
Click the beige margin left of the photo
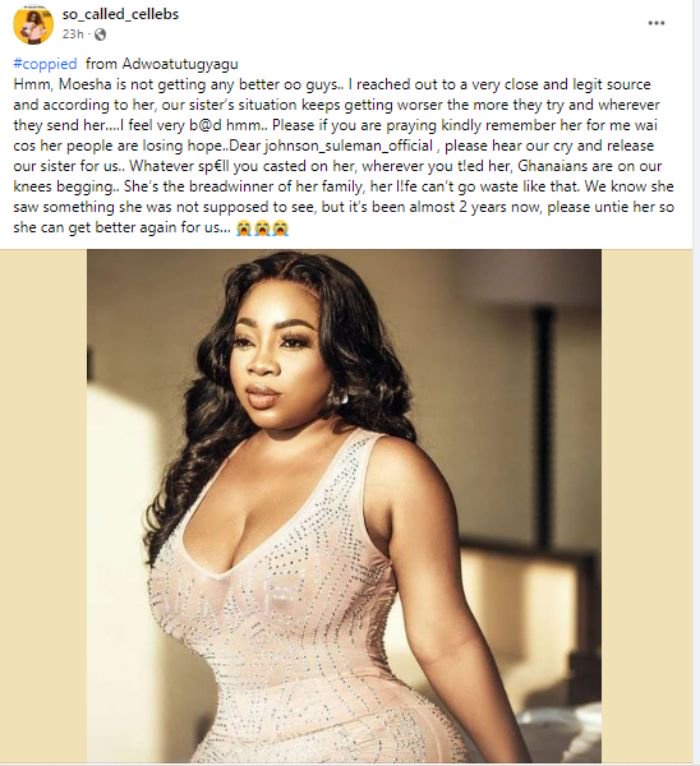[x=43, y=506]
